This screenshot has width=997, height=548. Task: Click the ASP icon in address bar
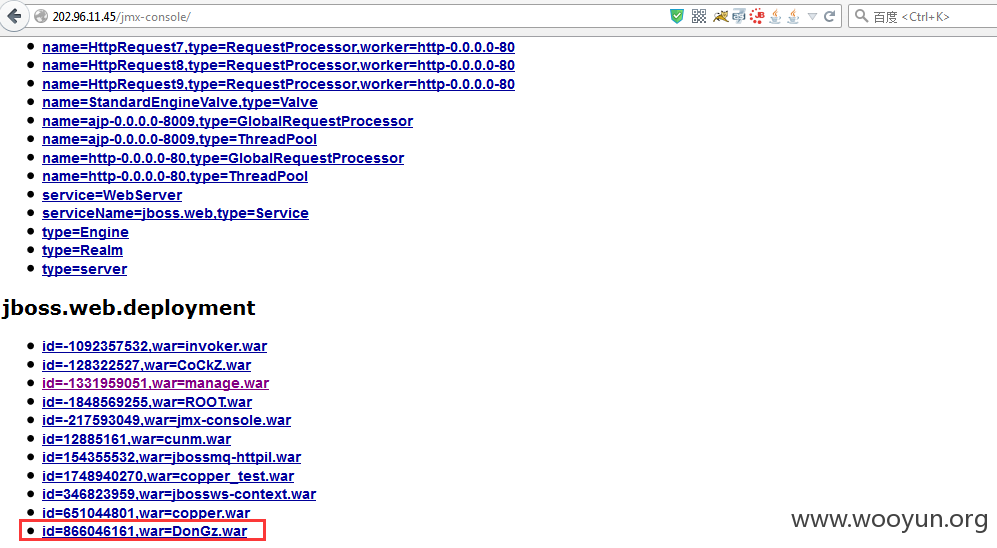[x=738, y=17]
